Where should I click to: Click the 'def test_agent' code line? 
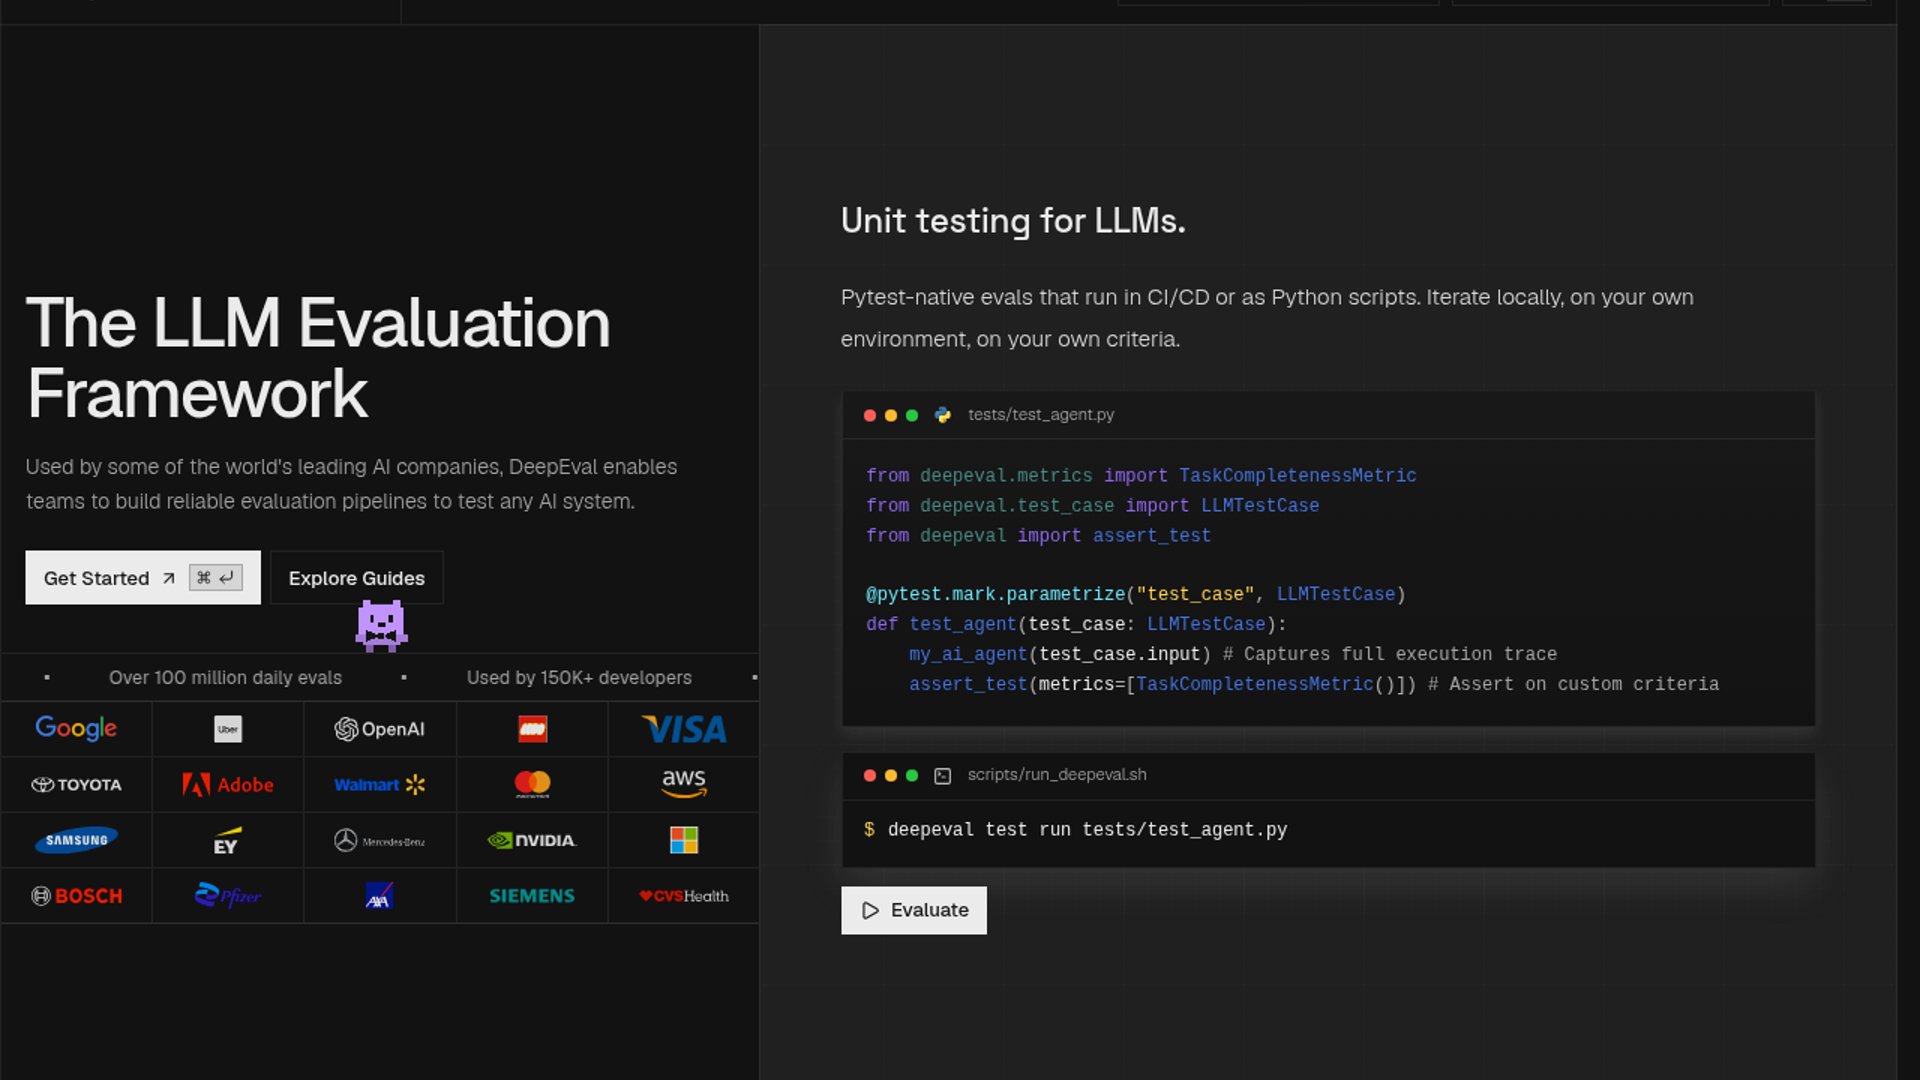(x=1076, y=624)
